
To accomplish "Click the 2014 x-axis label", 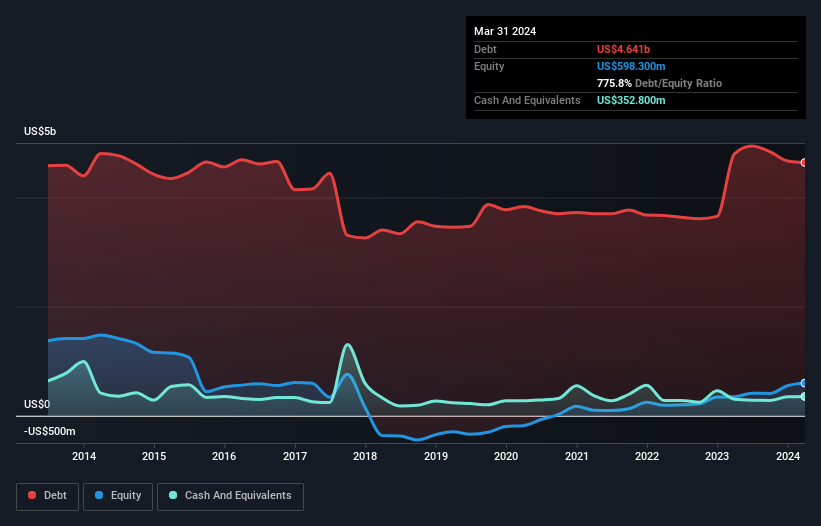I will 84,456.
